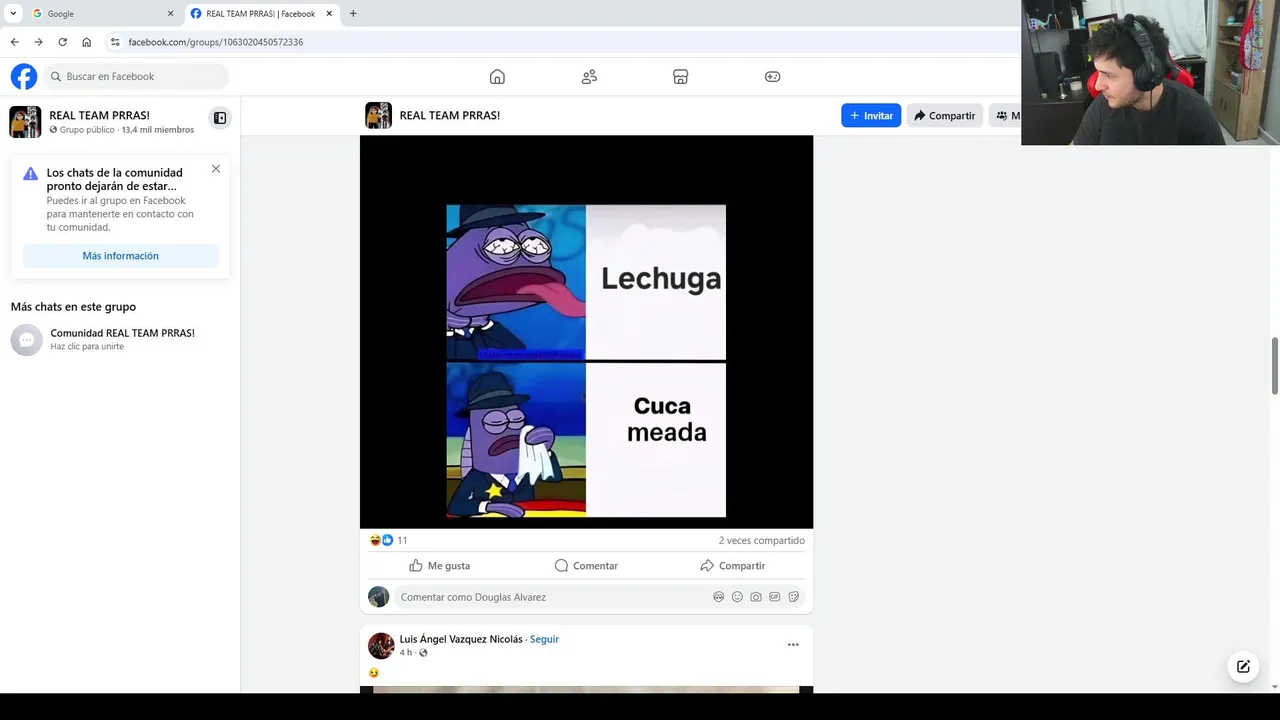Click Compartir under the meme post
The image size is (1280, 720).
[732, 566]
